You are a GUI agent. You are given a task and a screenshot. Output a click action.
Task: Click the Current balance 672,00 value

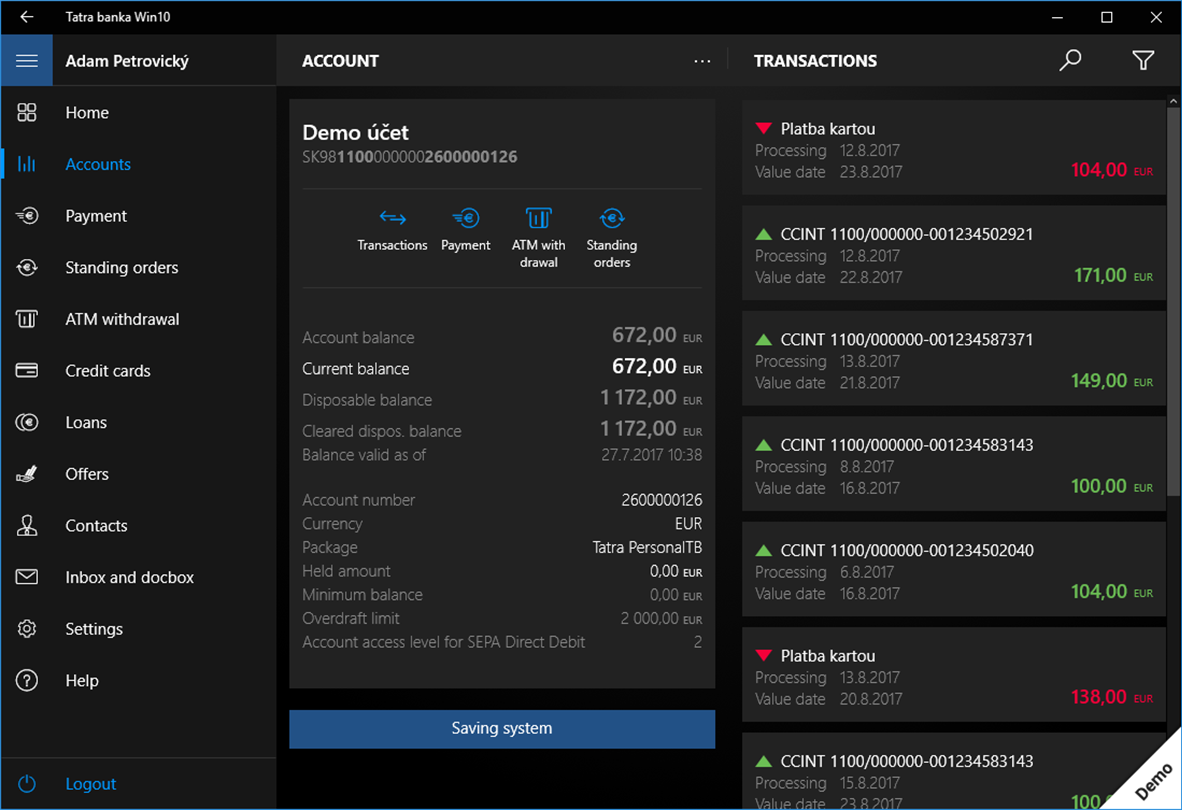(x=657, y=367)
